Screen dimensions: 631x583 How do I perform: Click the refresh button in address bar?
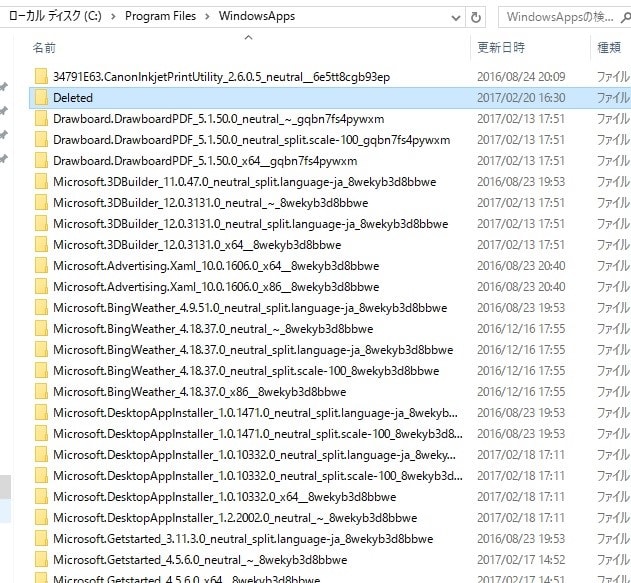point(476,17)
